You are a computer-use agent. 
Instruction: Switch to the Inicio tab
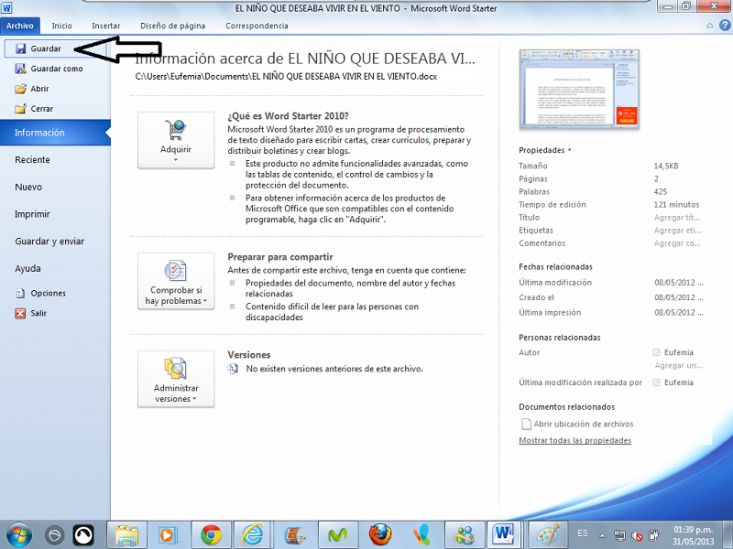(x=62, y=26)
